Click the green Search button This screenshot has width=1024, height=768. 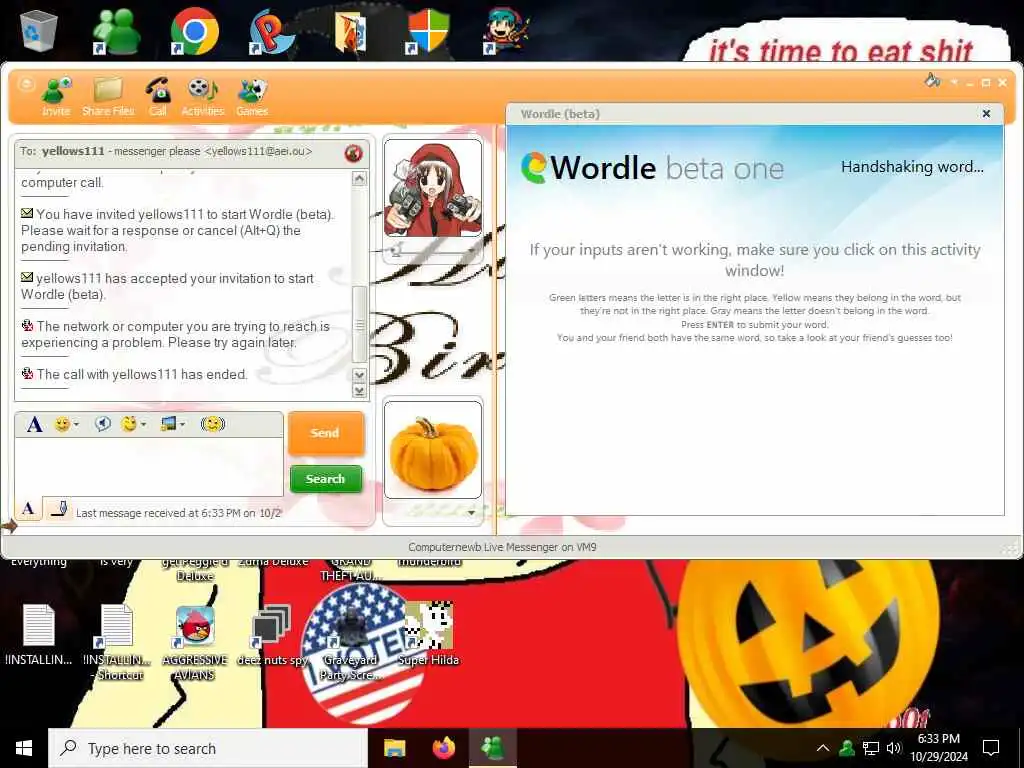325,479
